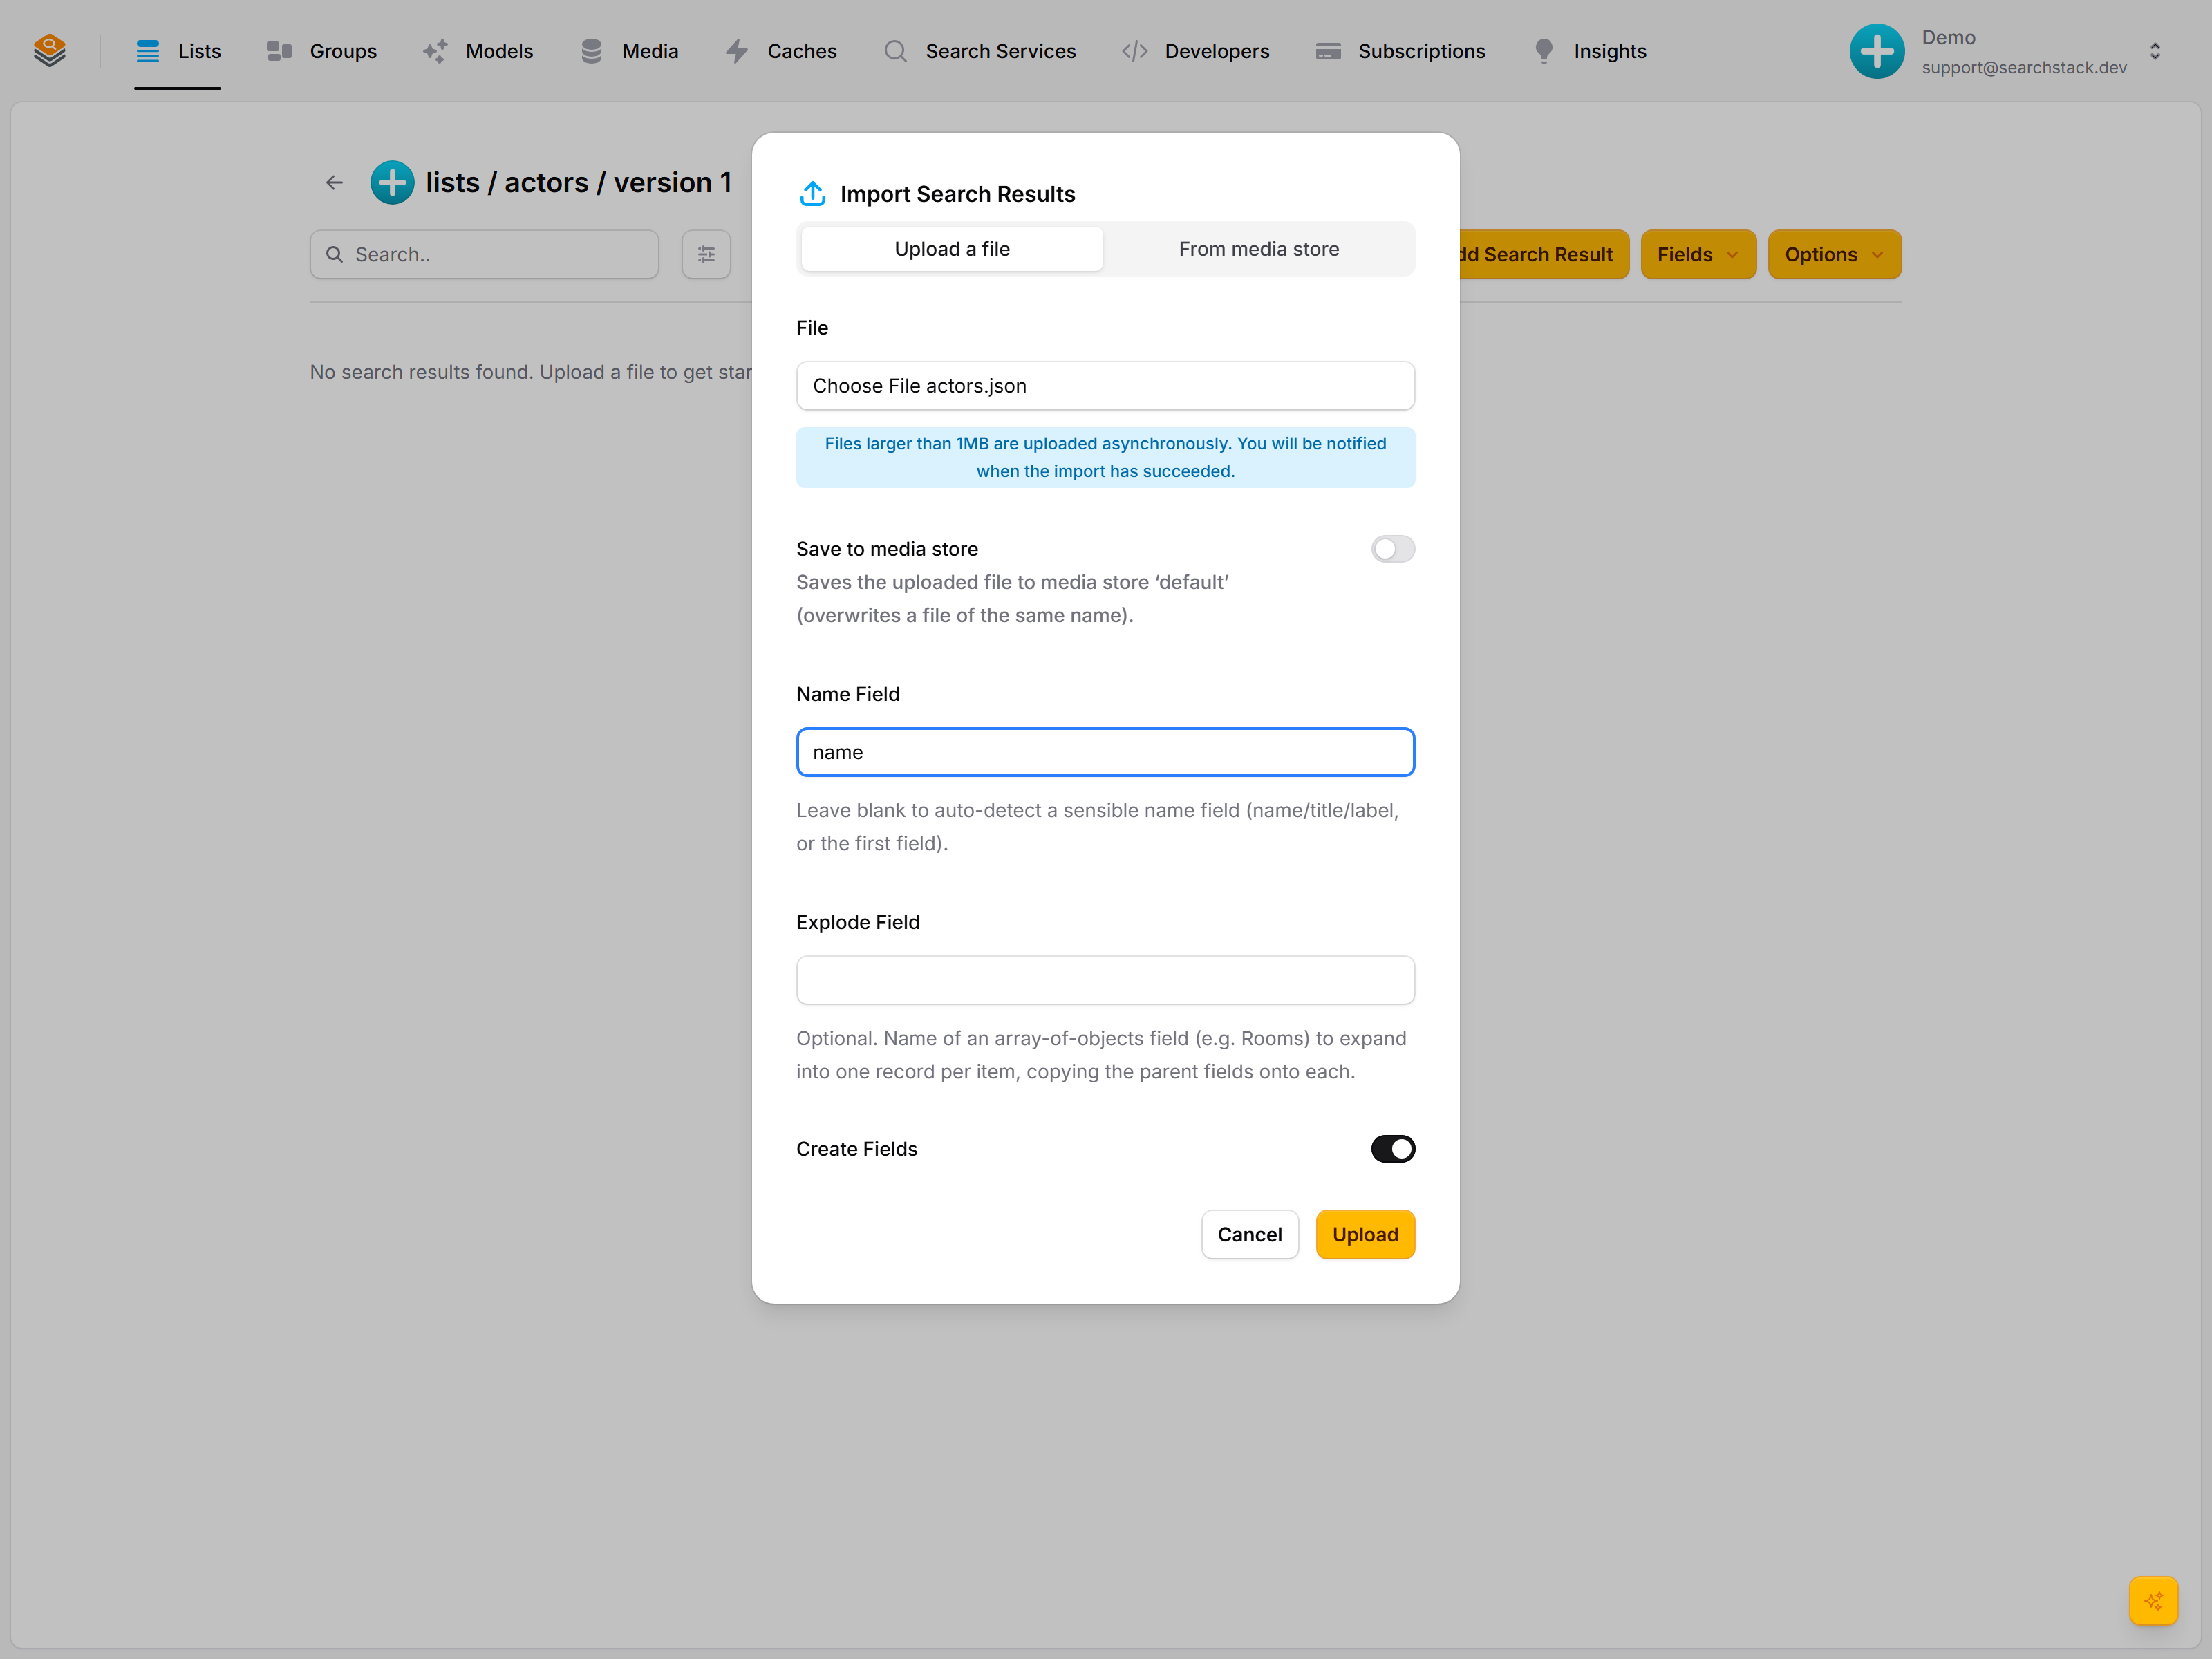Open the Insights navigation item
Screen dimensions: 2212x1659
pos(1590,51)
